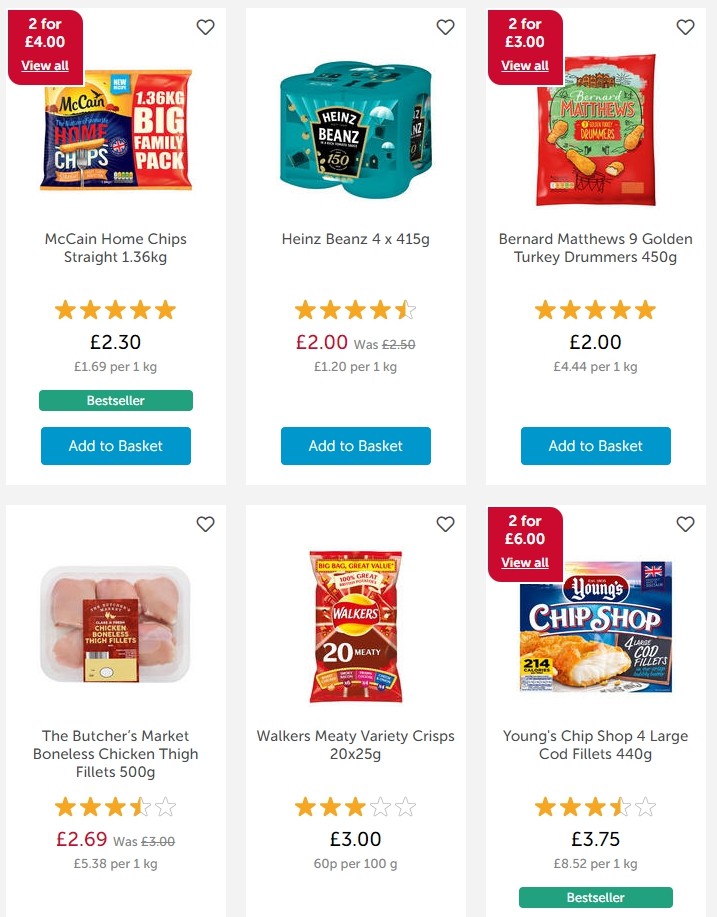Screen dimensions: 717x917
Task: Click the wishlist heart on Walkers crisps
Action: point(445,524)
